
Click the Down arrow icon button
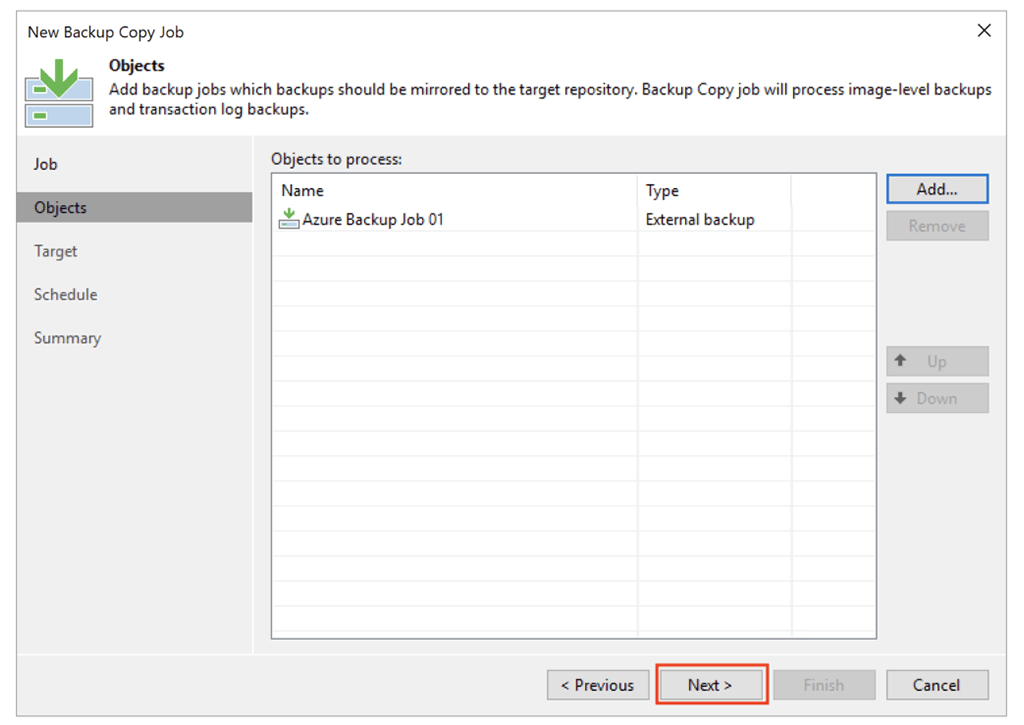[937, 398]
